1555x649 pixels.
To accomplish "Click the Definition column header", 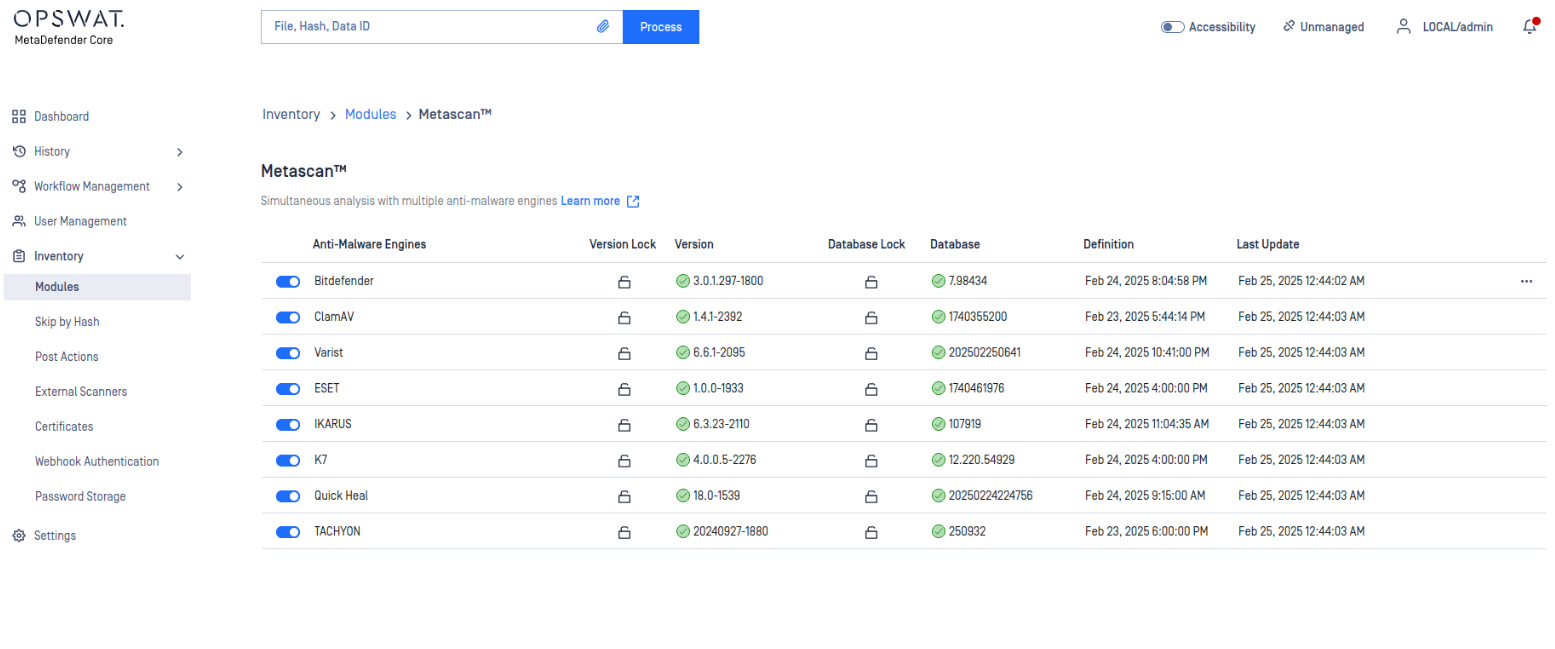I will pyautogui.click(x=1109, y=245).
